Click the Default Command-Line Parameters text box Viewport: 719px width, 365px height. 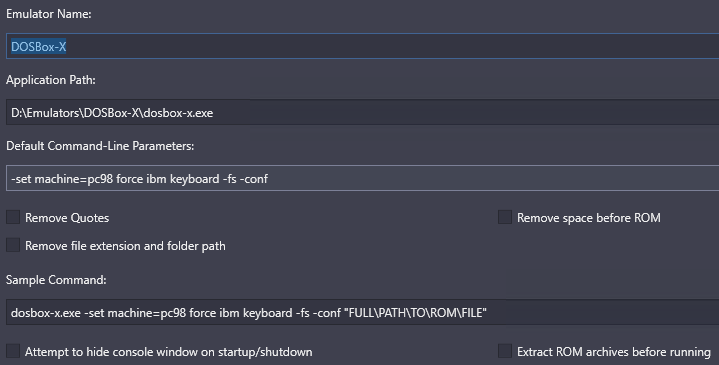(x=362, y=178)
